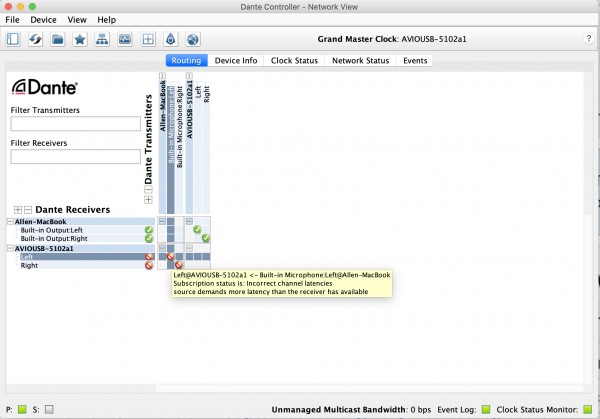600x419 pixels.
Task: Collapse the AVIOUSB-5102a1 receiver tree row
Action: click(10, 248)
